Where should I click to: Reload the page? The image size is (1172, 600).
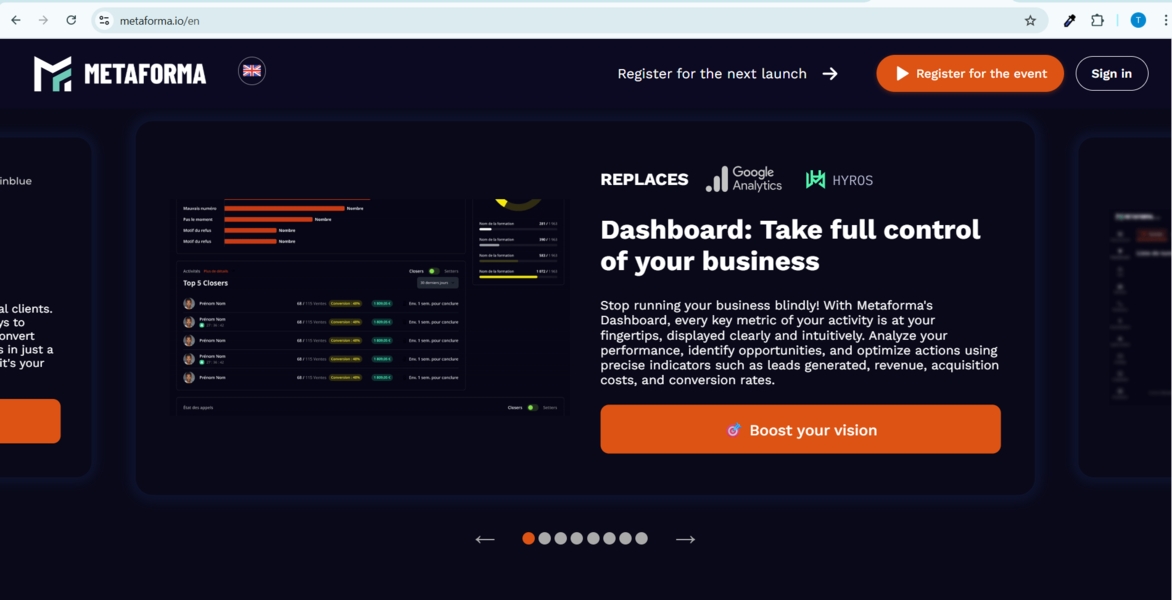pyautogui.click(x=71, y=20)
